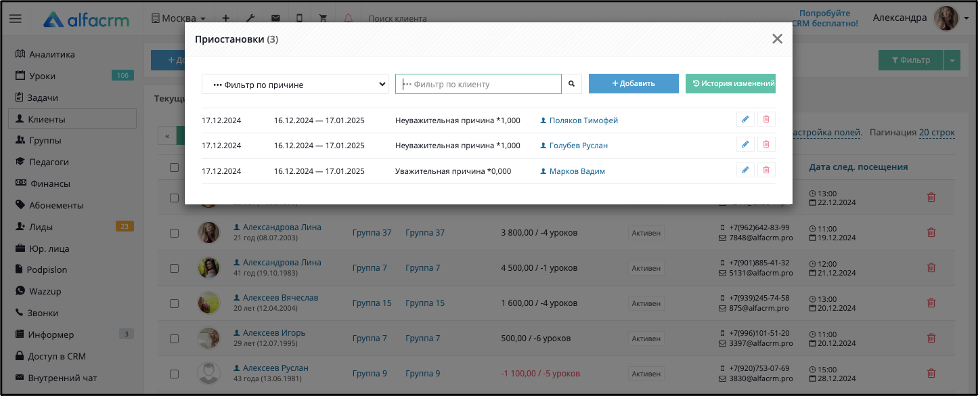Open the hamburger menu icon
The width and height of the screenshot is (979, 397).
[16, 19]
